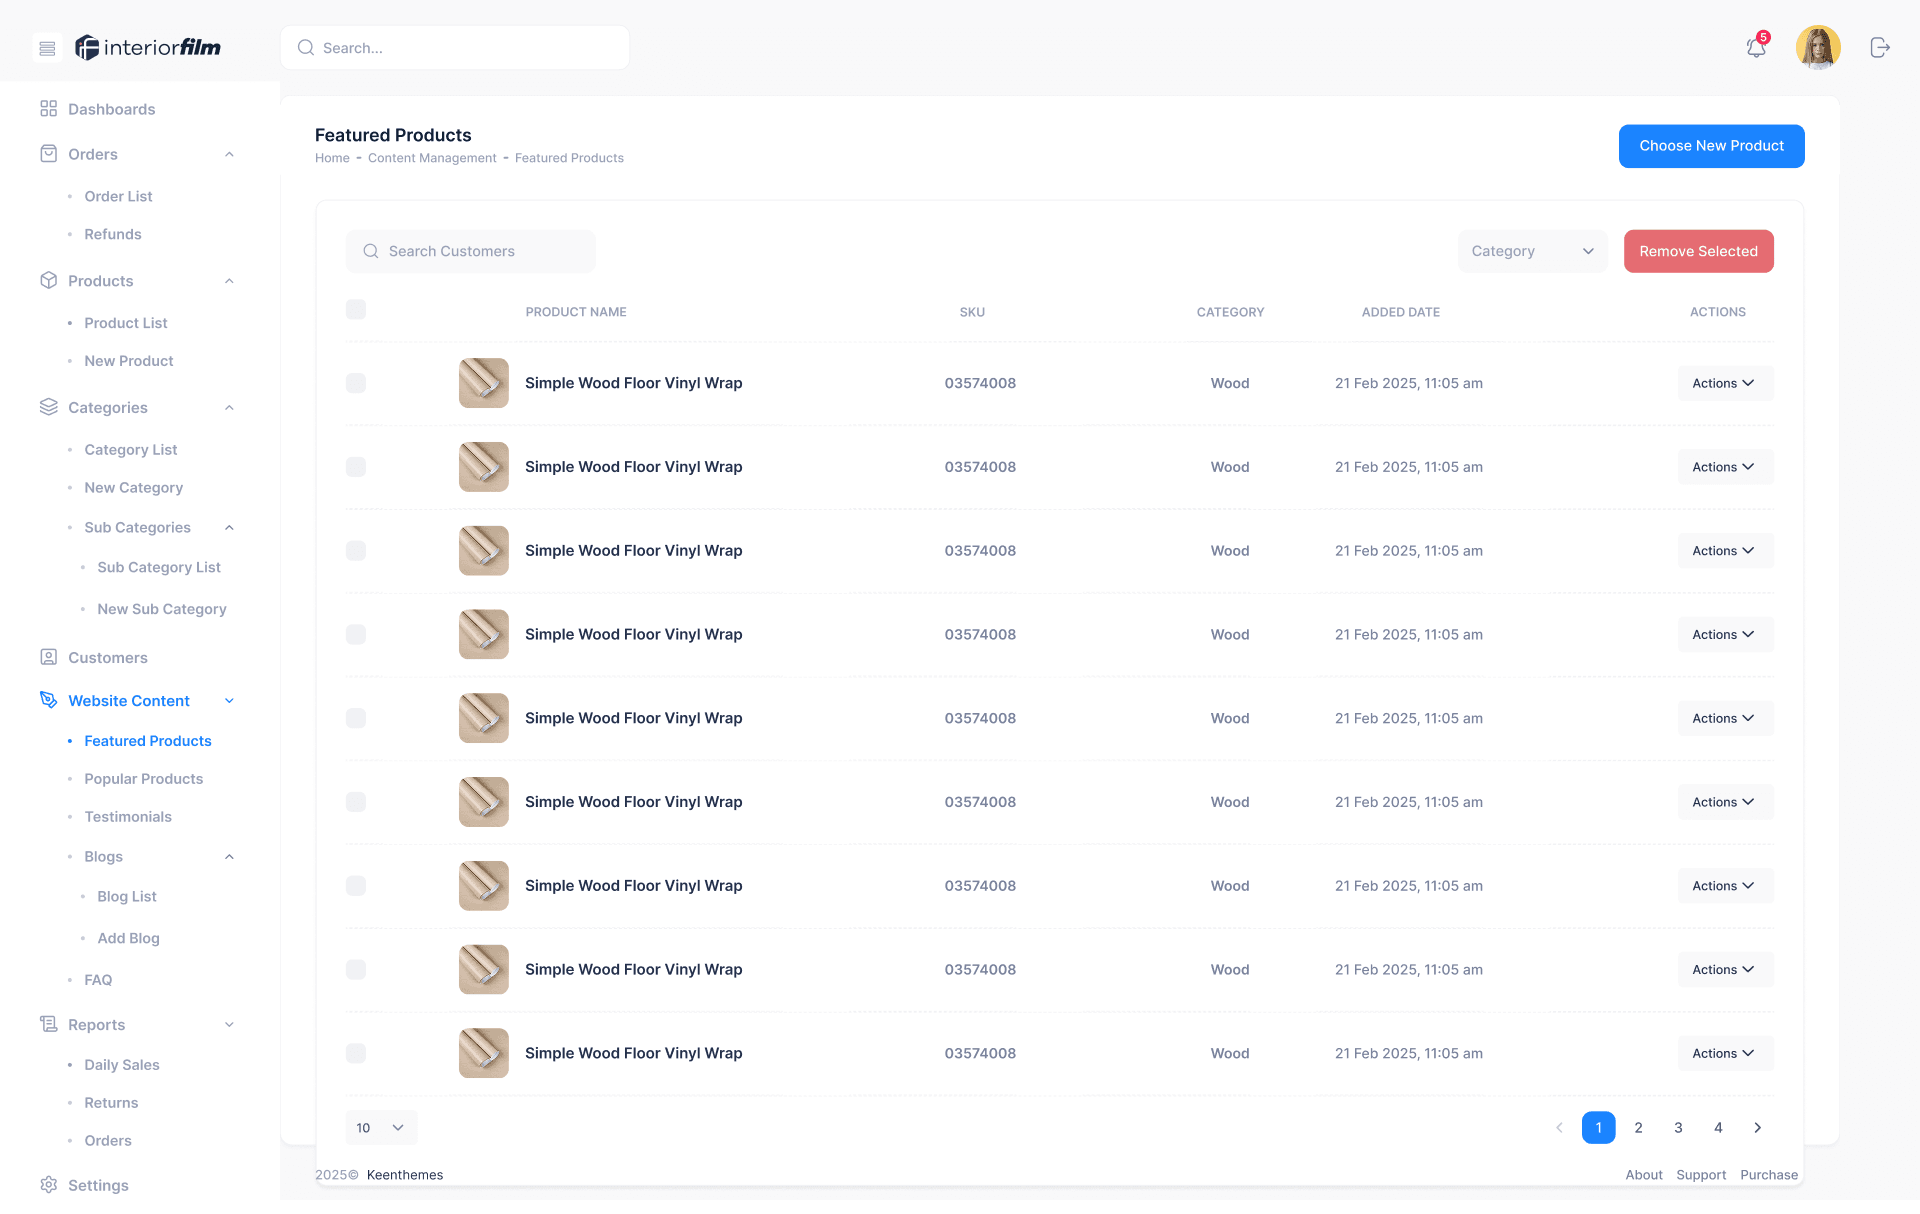Click the hamburger menu icon beside logo

pos(47,48)
